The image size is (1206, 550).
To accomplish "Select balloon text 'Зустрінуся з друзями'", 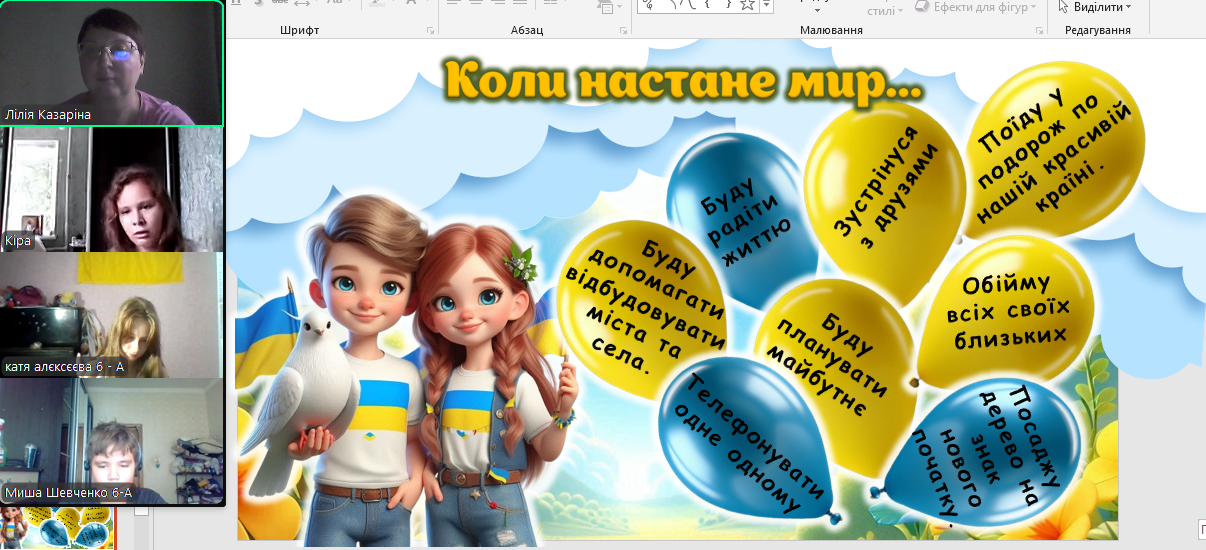I will [886, 195].
